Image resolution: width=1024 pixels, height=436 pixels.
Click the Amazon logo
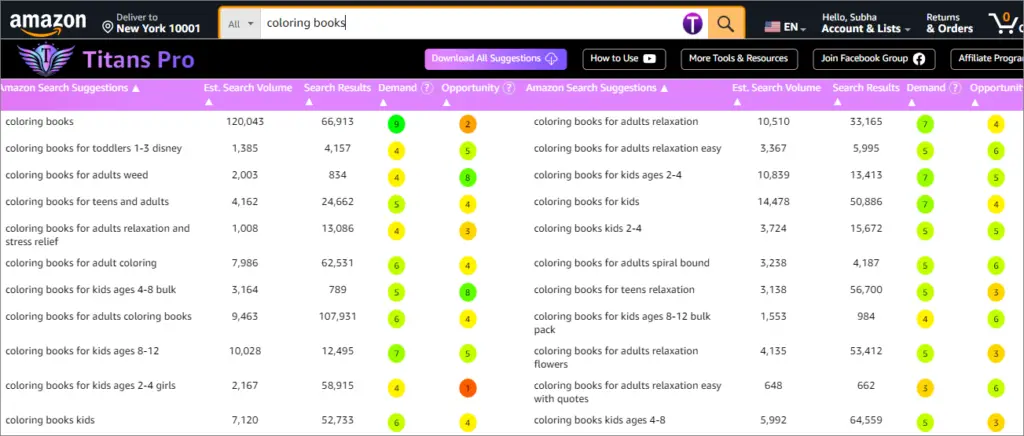point(48,24)
